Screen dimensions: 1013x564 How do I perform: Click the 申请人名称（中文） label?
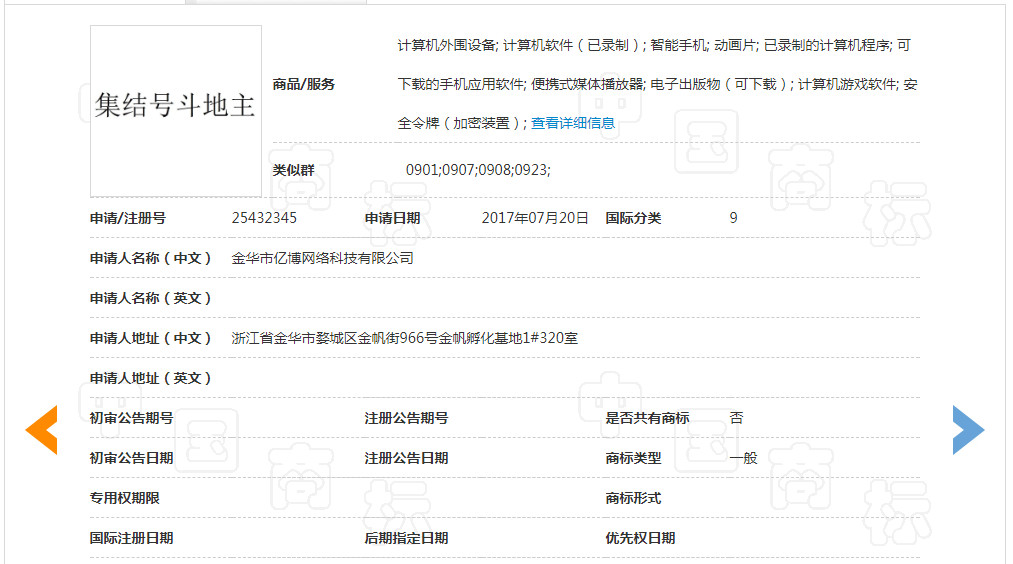[151, 258]
